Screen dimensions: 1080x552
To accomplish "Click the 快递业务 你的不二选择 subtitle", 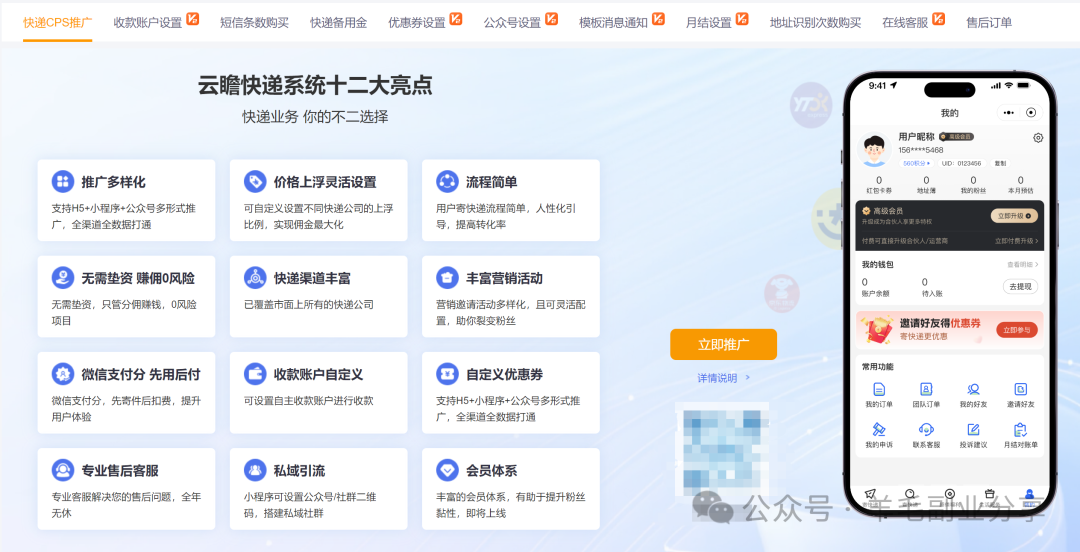I will point(315,116).
